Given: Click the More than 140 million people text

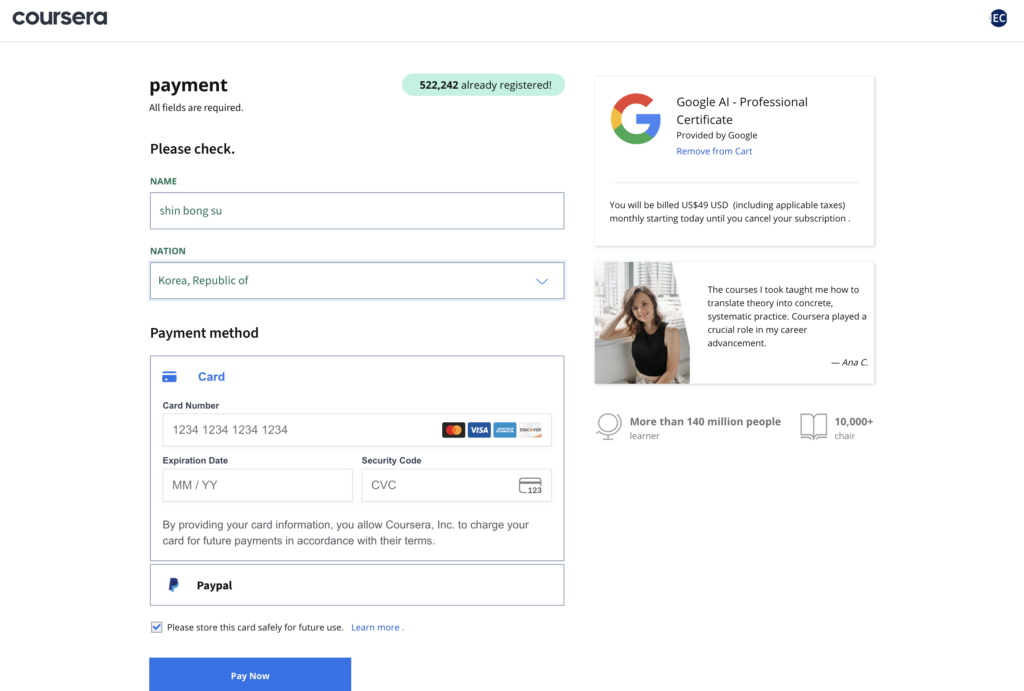Looking at the screenshot, I should click(705, 421).
